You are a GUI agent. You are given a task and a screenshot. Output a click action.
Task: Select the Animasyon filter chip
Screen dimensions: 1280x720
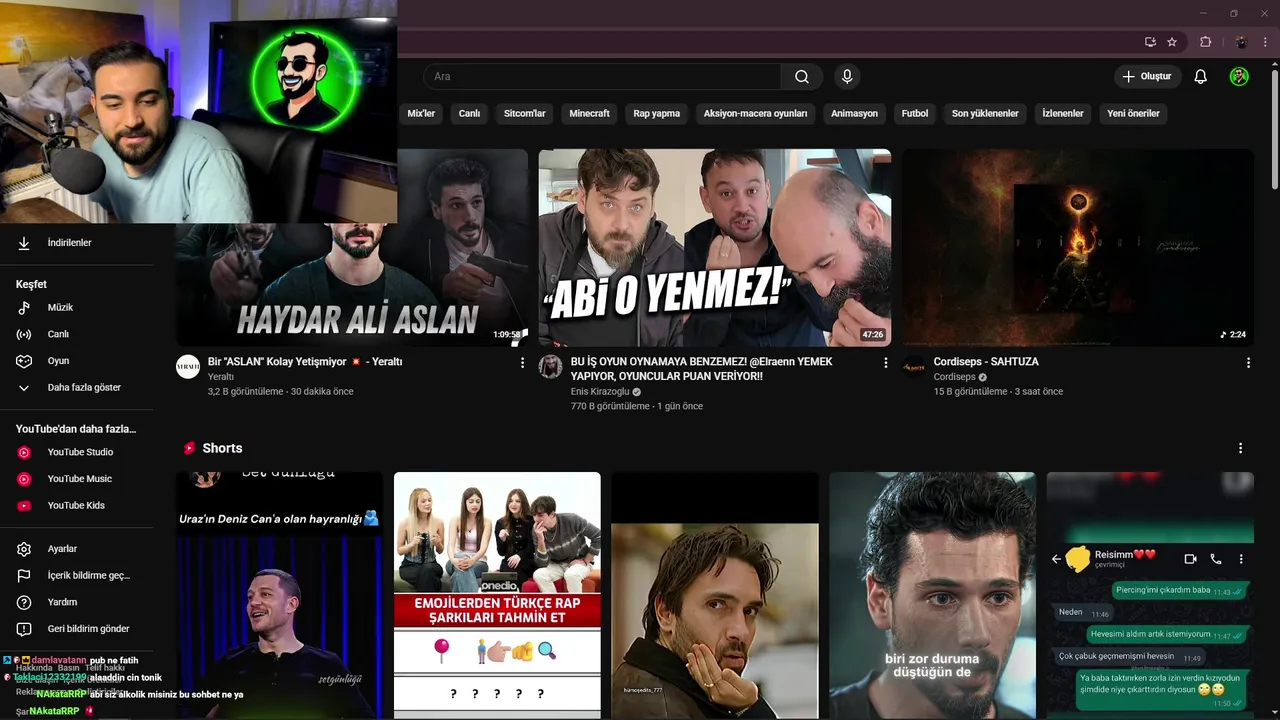pyautogui.click(x=855, y=114)
